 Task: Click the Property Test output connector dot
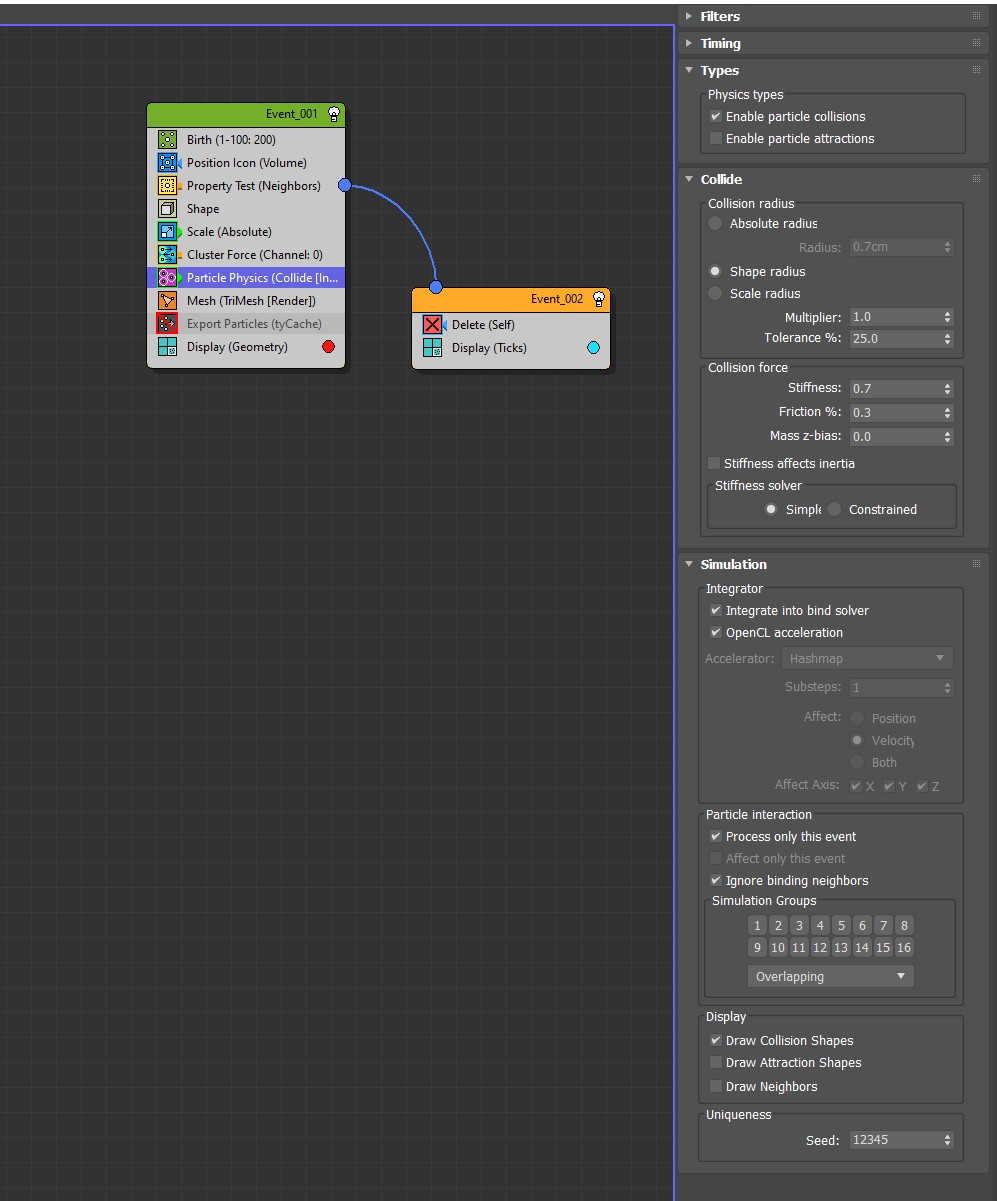click(x=345, y=185)
